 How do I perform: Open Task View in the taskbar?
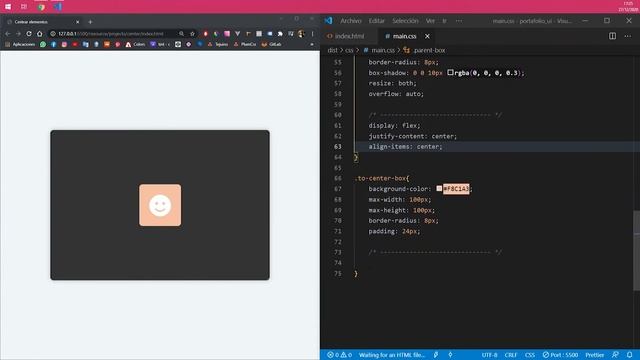[x=24, y=7]
